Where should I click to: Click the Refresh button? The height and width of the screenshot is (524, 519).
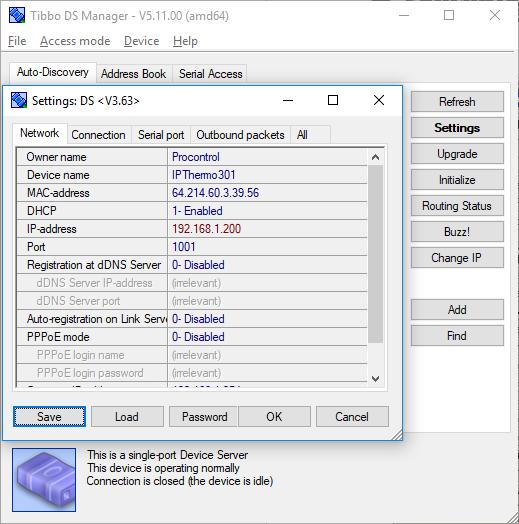457,102
